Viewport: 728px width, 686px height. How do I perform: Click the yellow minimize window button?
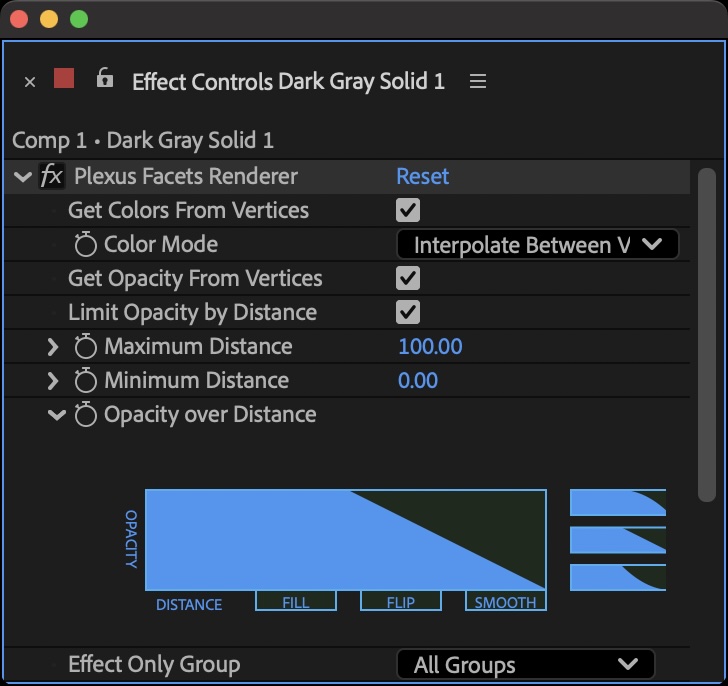click(49, 19)
